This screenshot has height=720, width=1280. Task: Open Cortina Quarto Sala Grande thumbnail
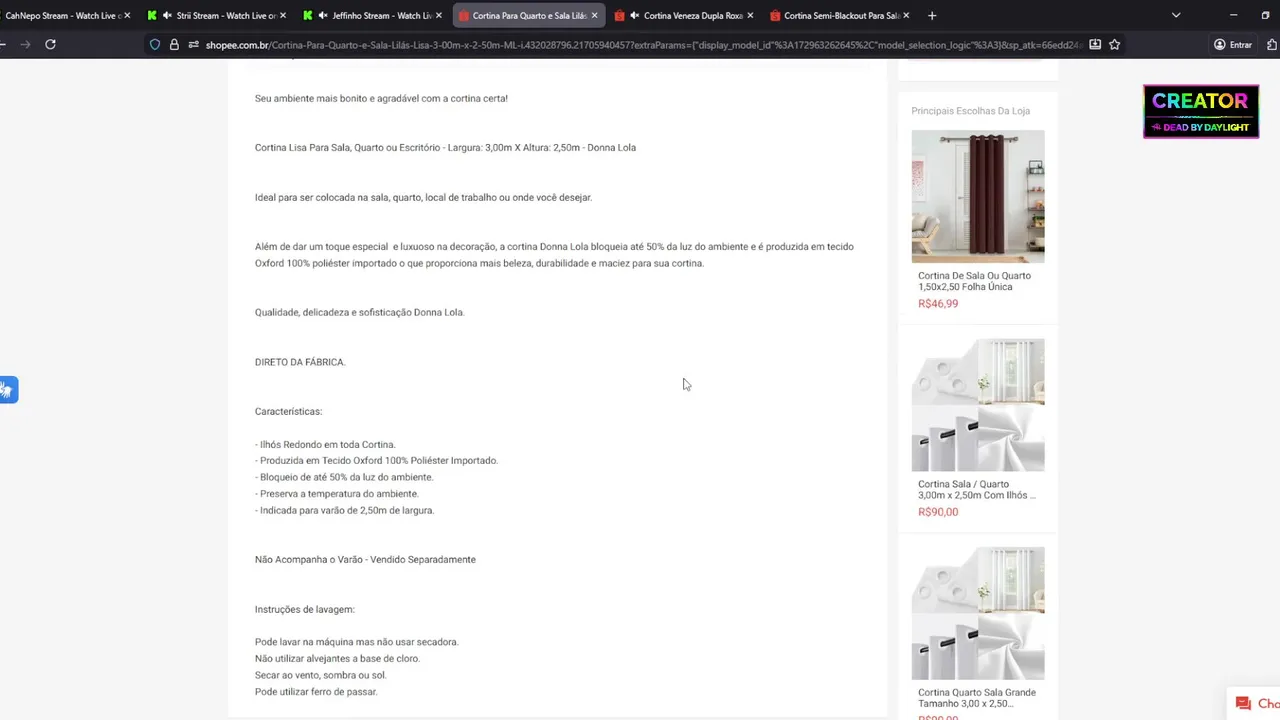click(x=978, y=613)
